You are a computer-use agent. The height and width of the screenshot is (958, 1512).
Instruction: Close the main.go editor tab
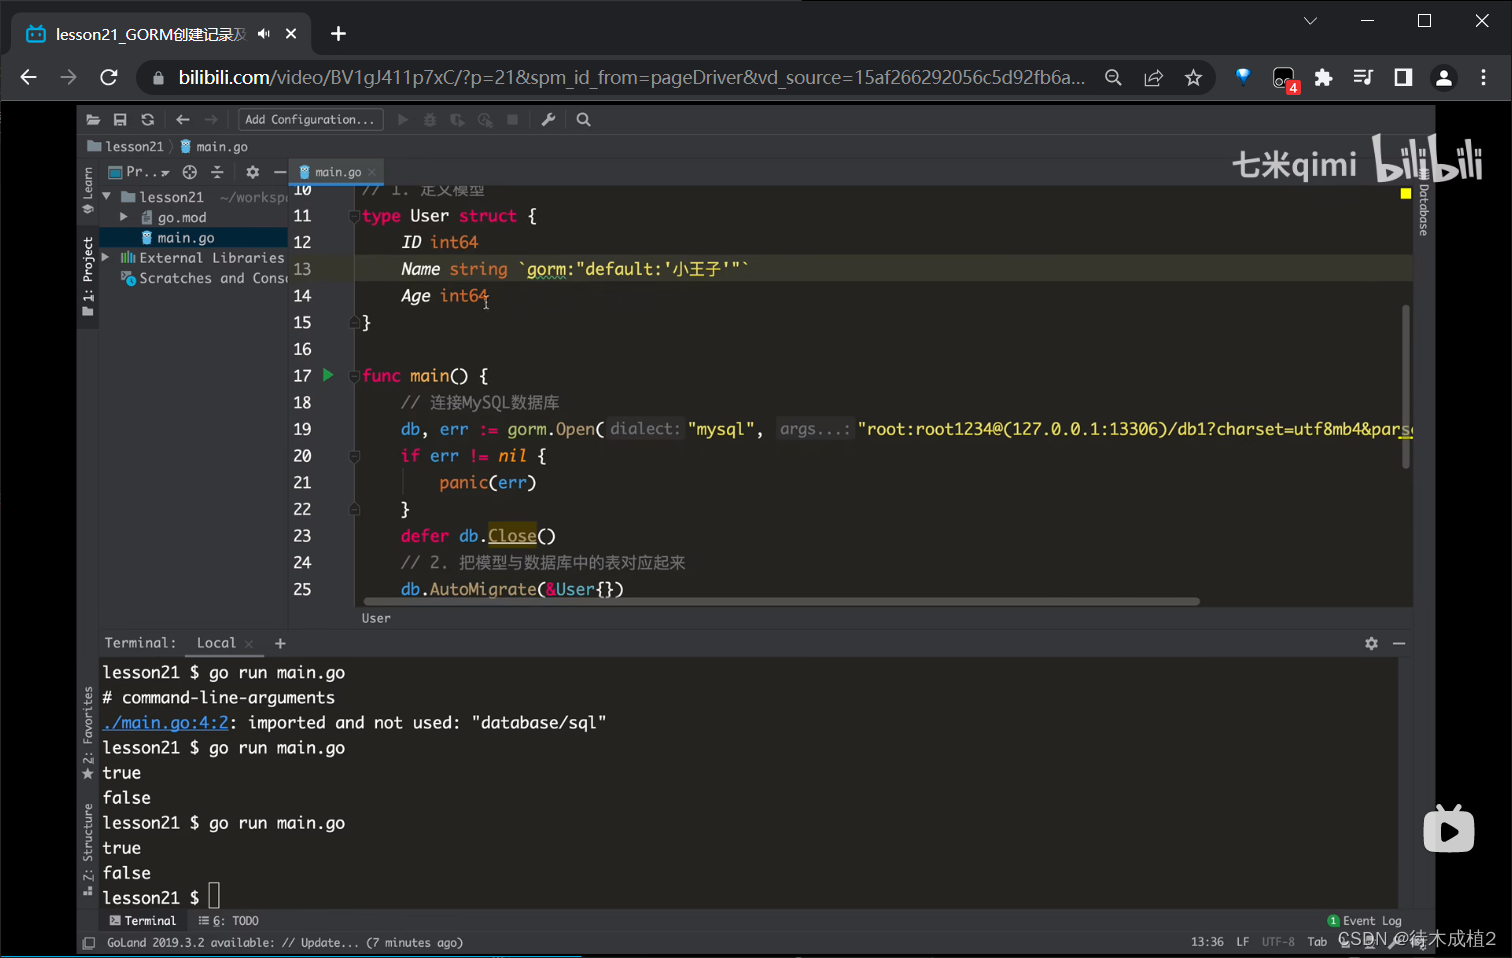372,172
